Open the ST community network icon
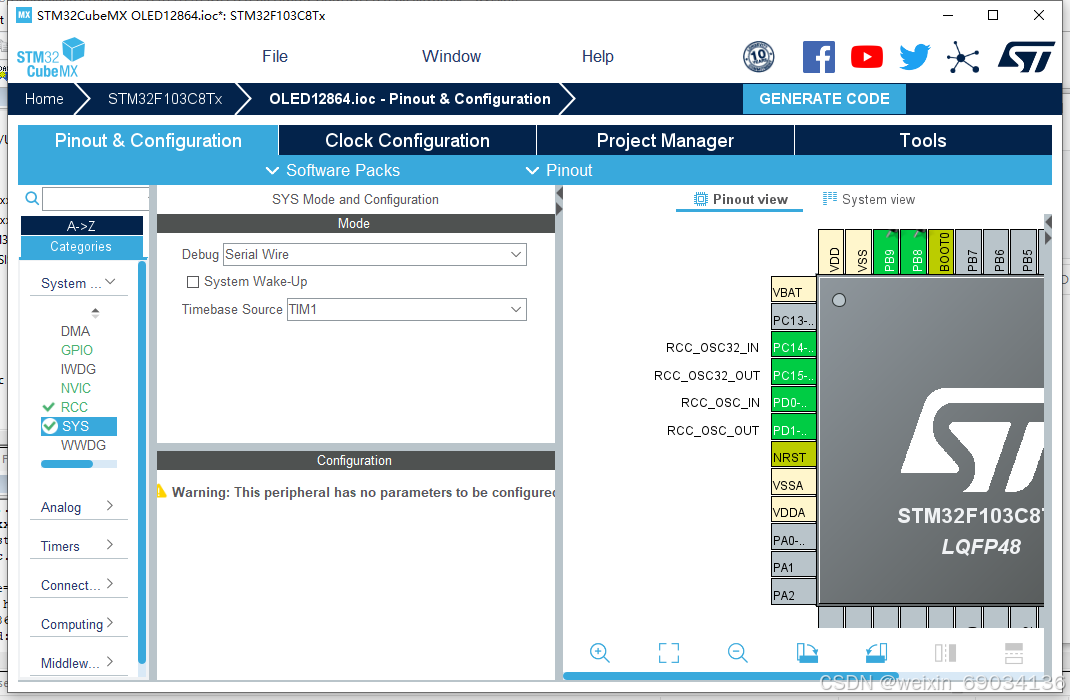The height and width of the screenshot is (700, 1070). coord(963,57)
